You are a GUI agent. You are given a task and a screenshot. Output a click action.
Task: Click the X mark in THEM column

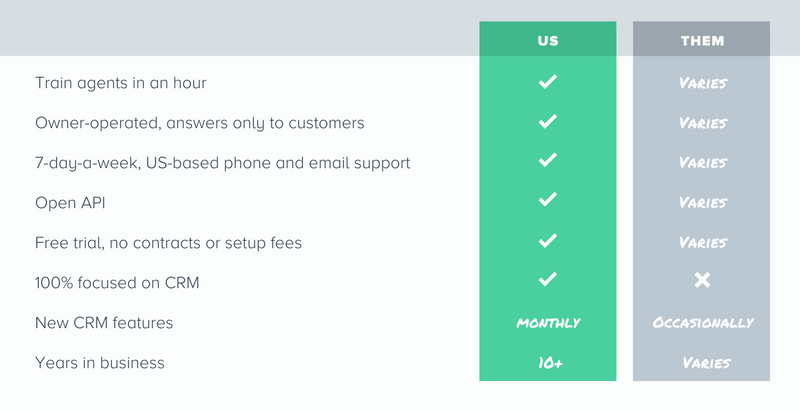pos(702,280)
